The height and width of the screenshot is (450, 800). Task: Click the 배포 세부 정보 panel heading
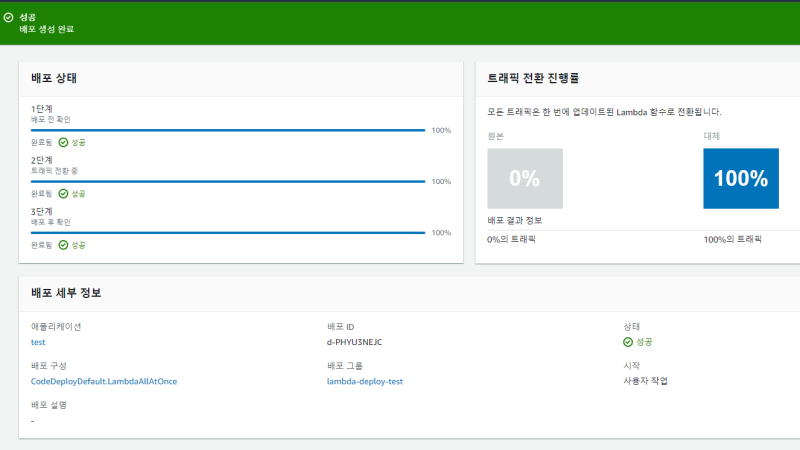66,293
